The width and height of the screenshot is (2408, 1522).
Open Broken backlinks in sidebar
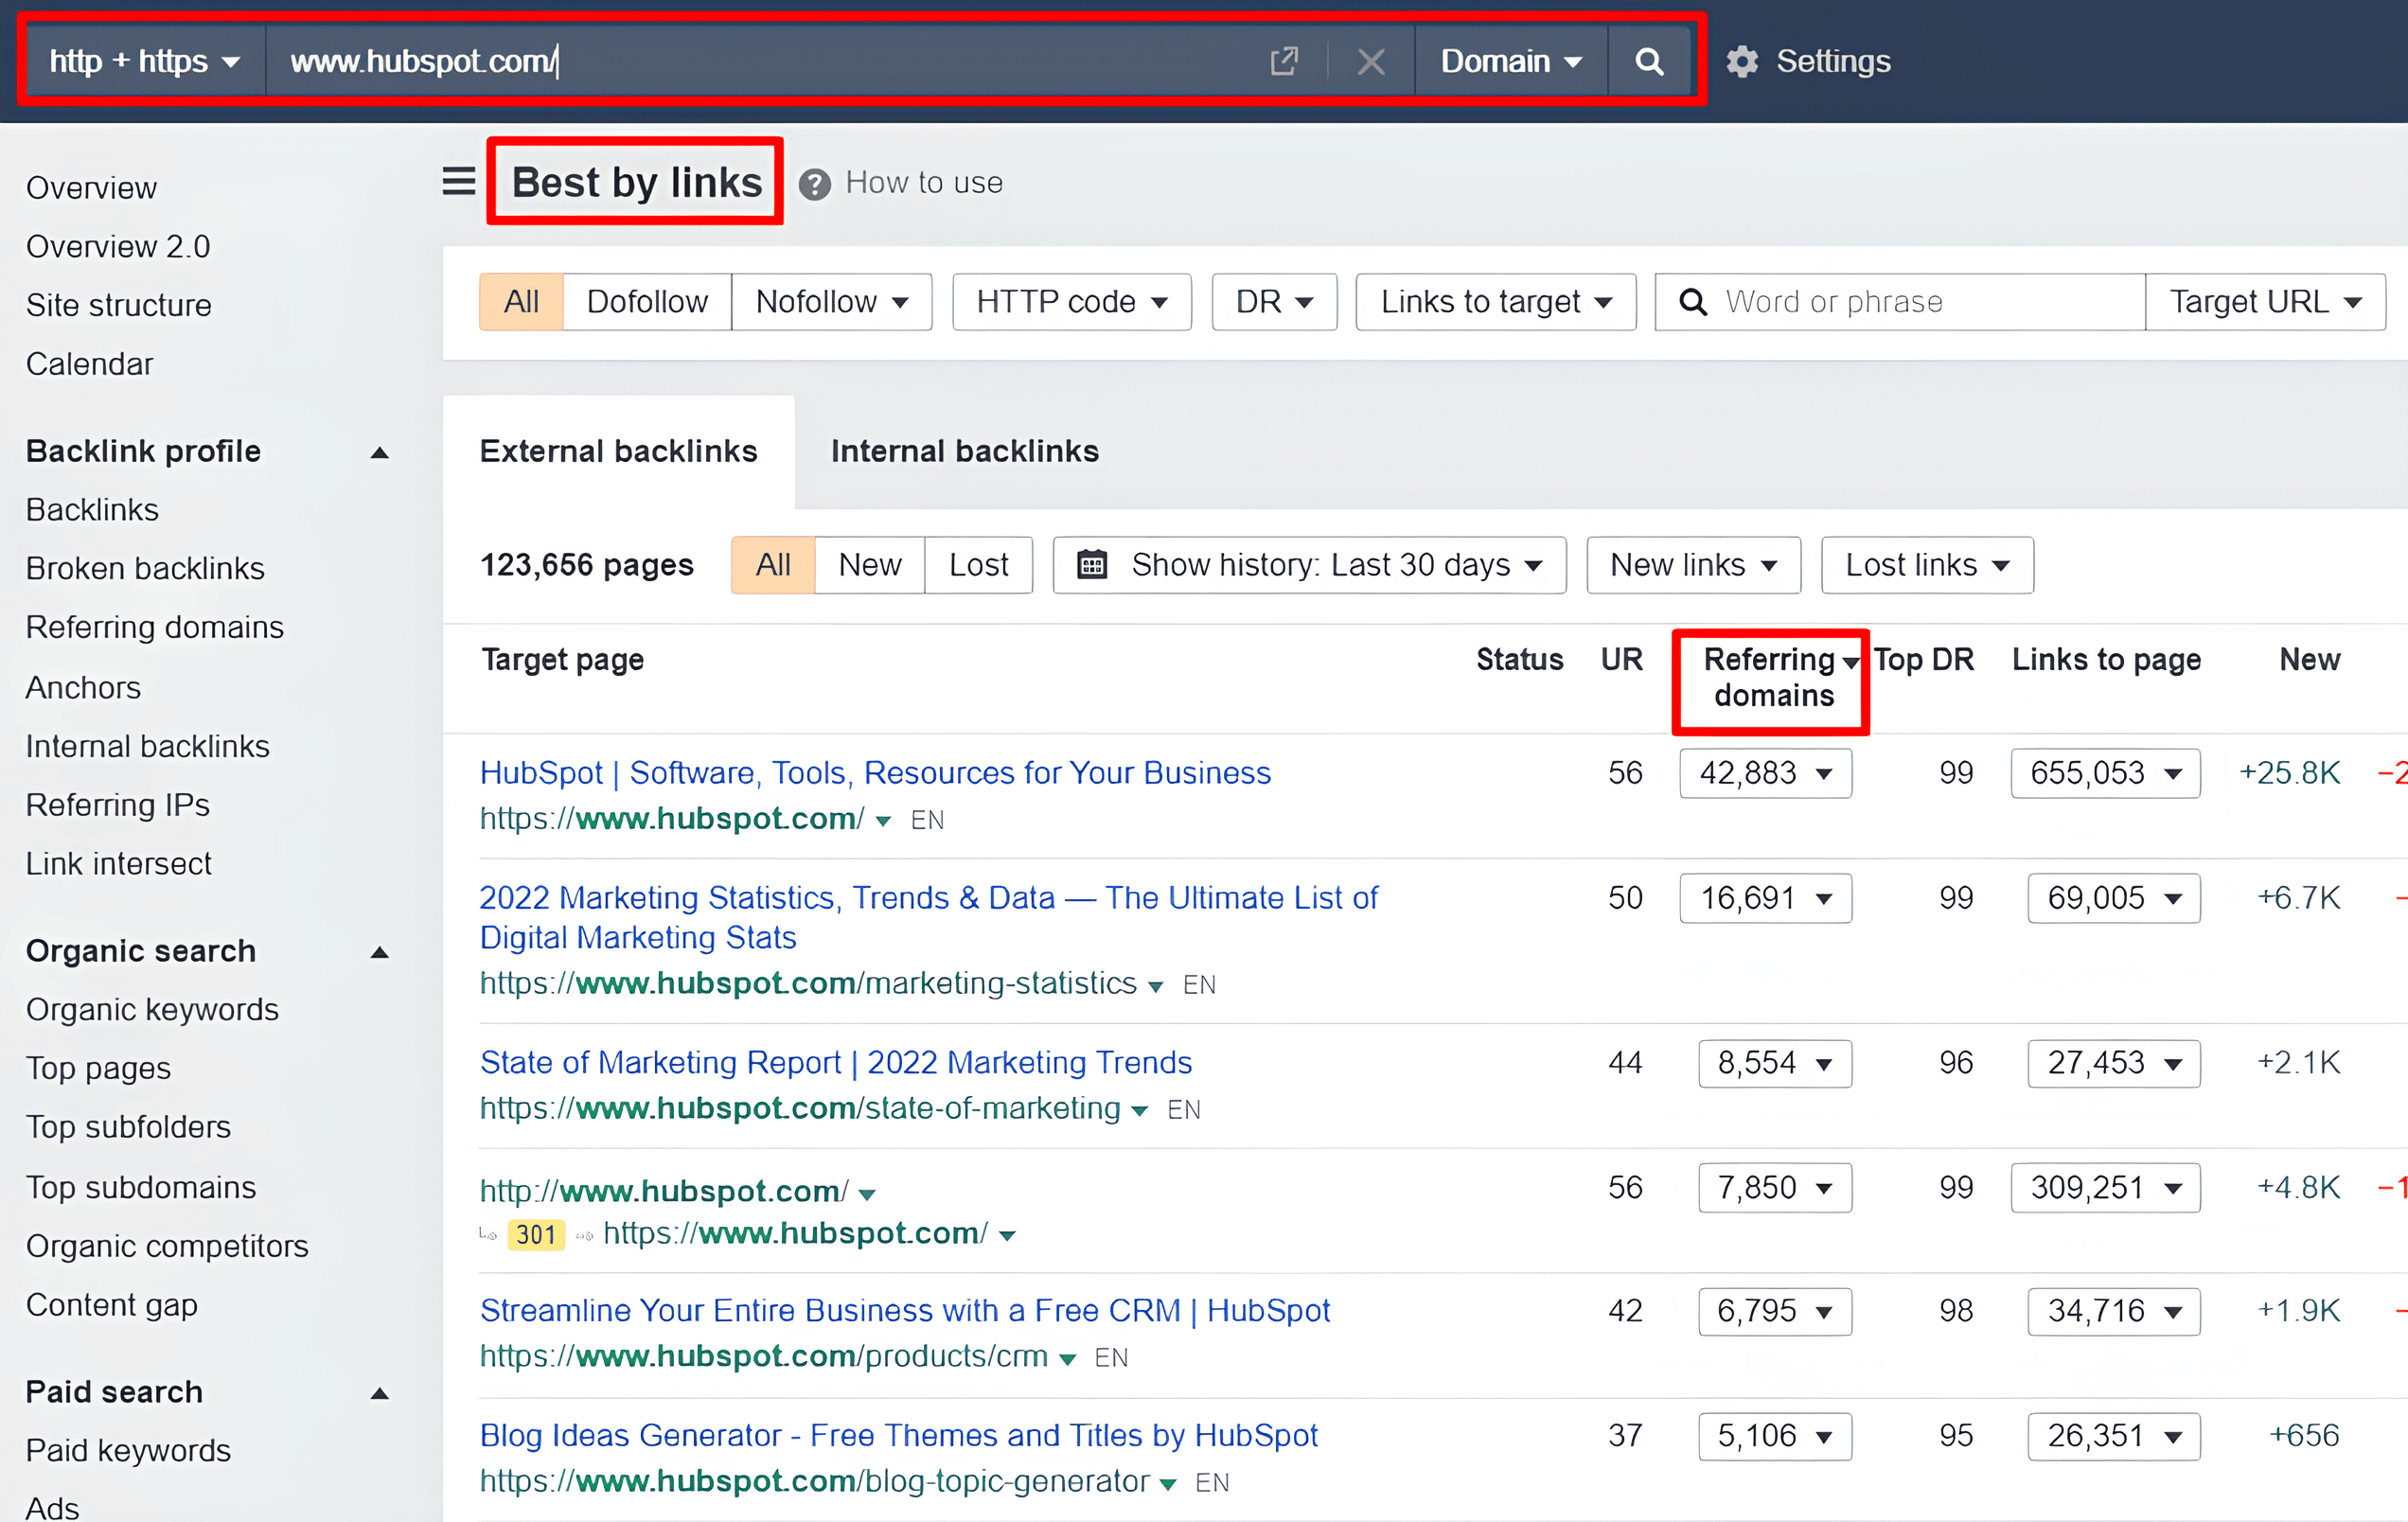point(145,568)
